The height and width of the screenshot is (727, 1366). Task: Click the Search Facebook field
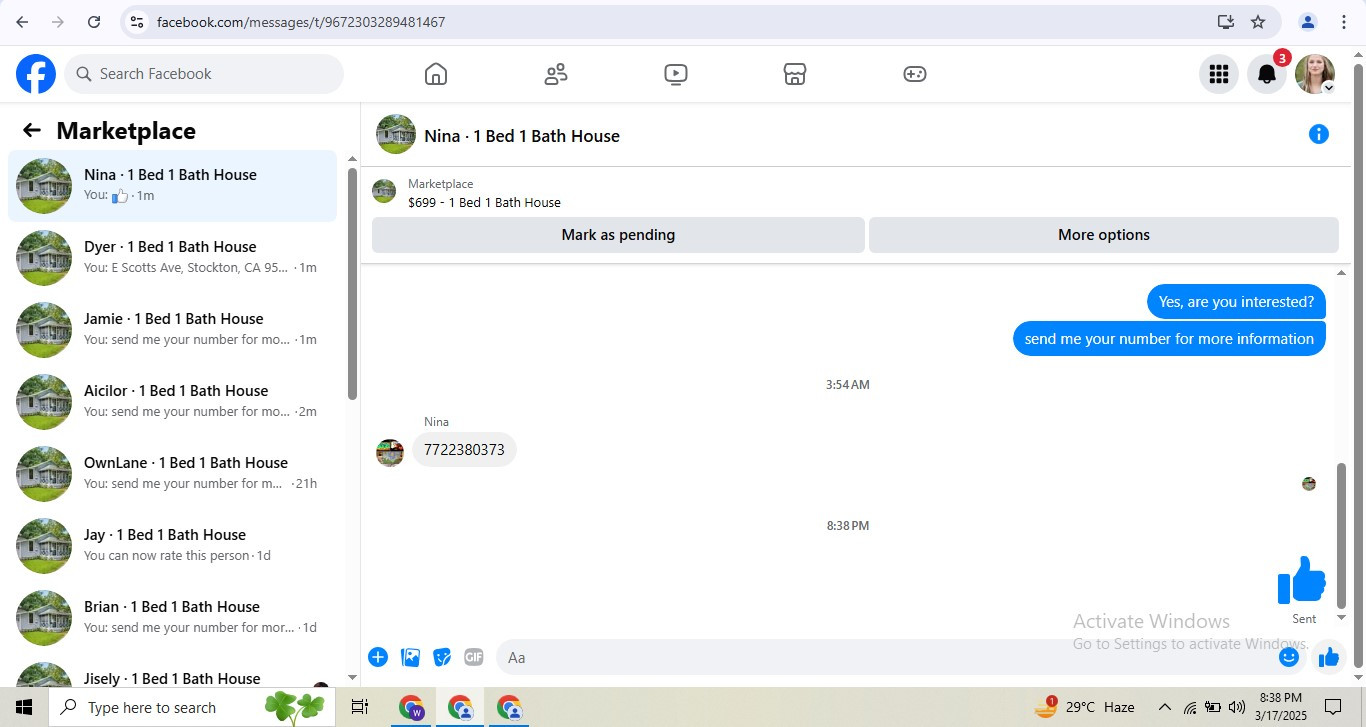(204, 74)
